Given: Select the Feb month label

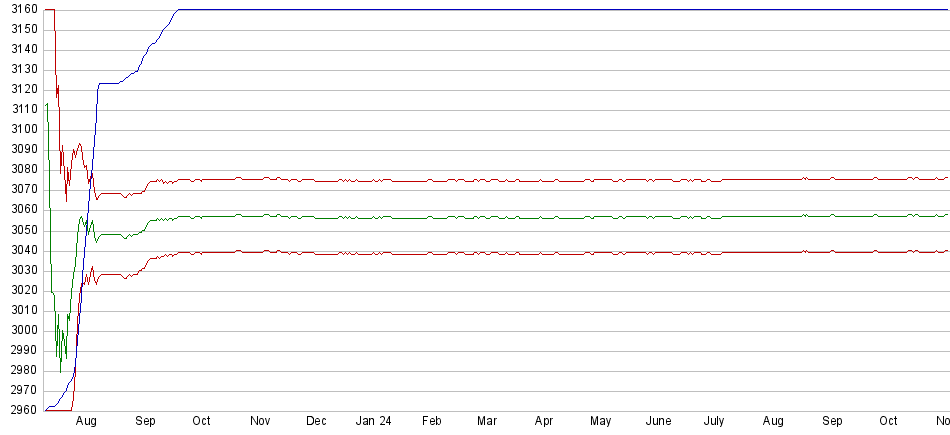Looking at the screenshot, I should [432, 423].
